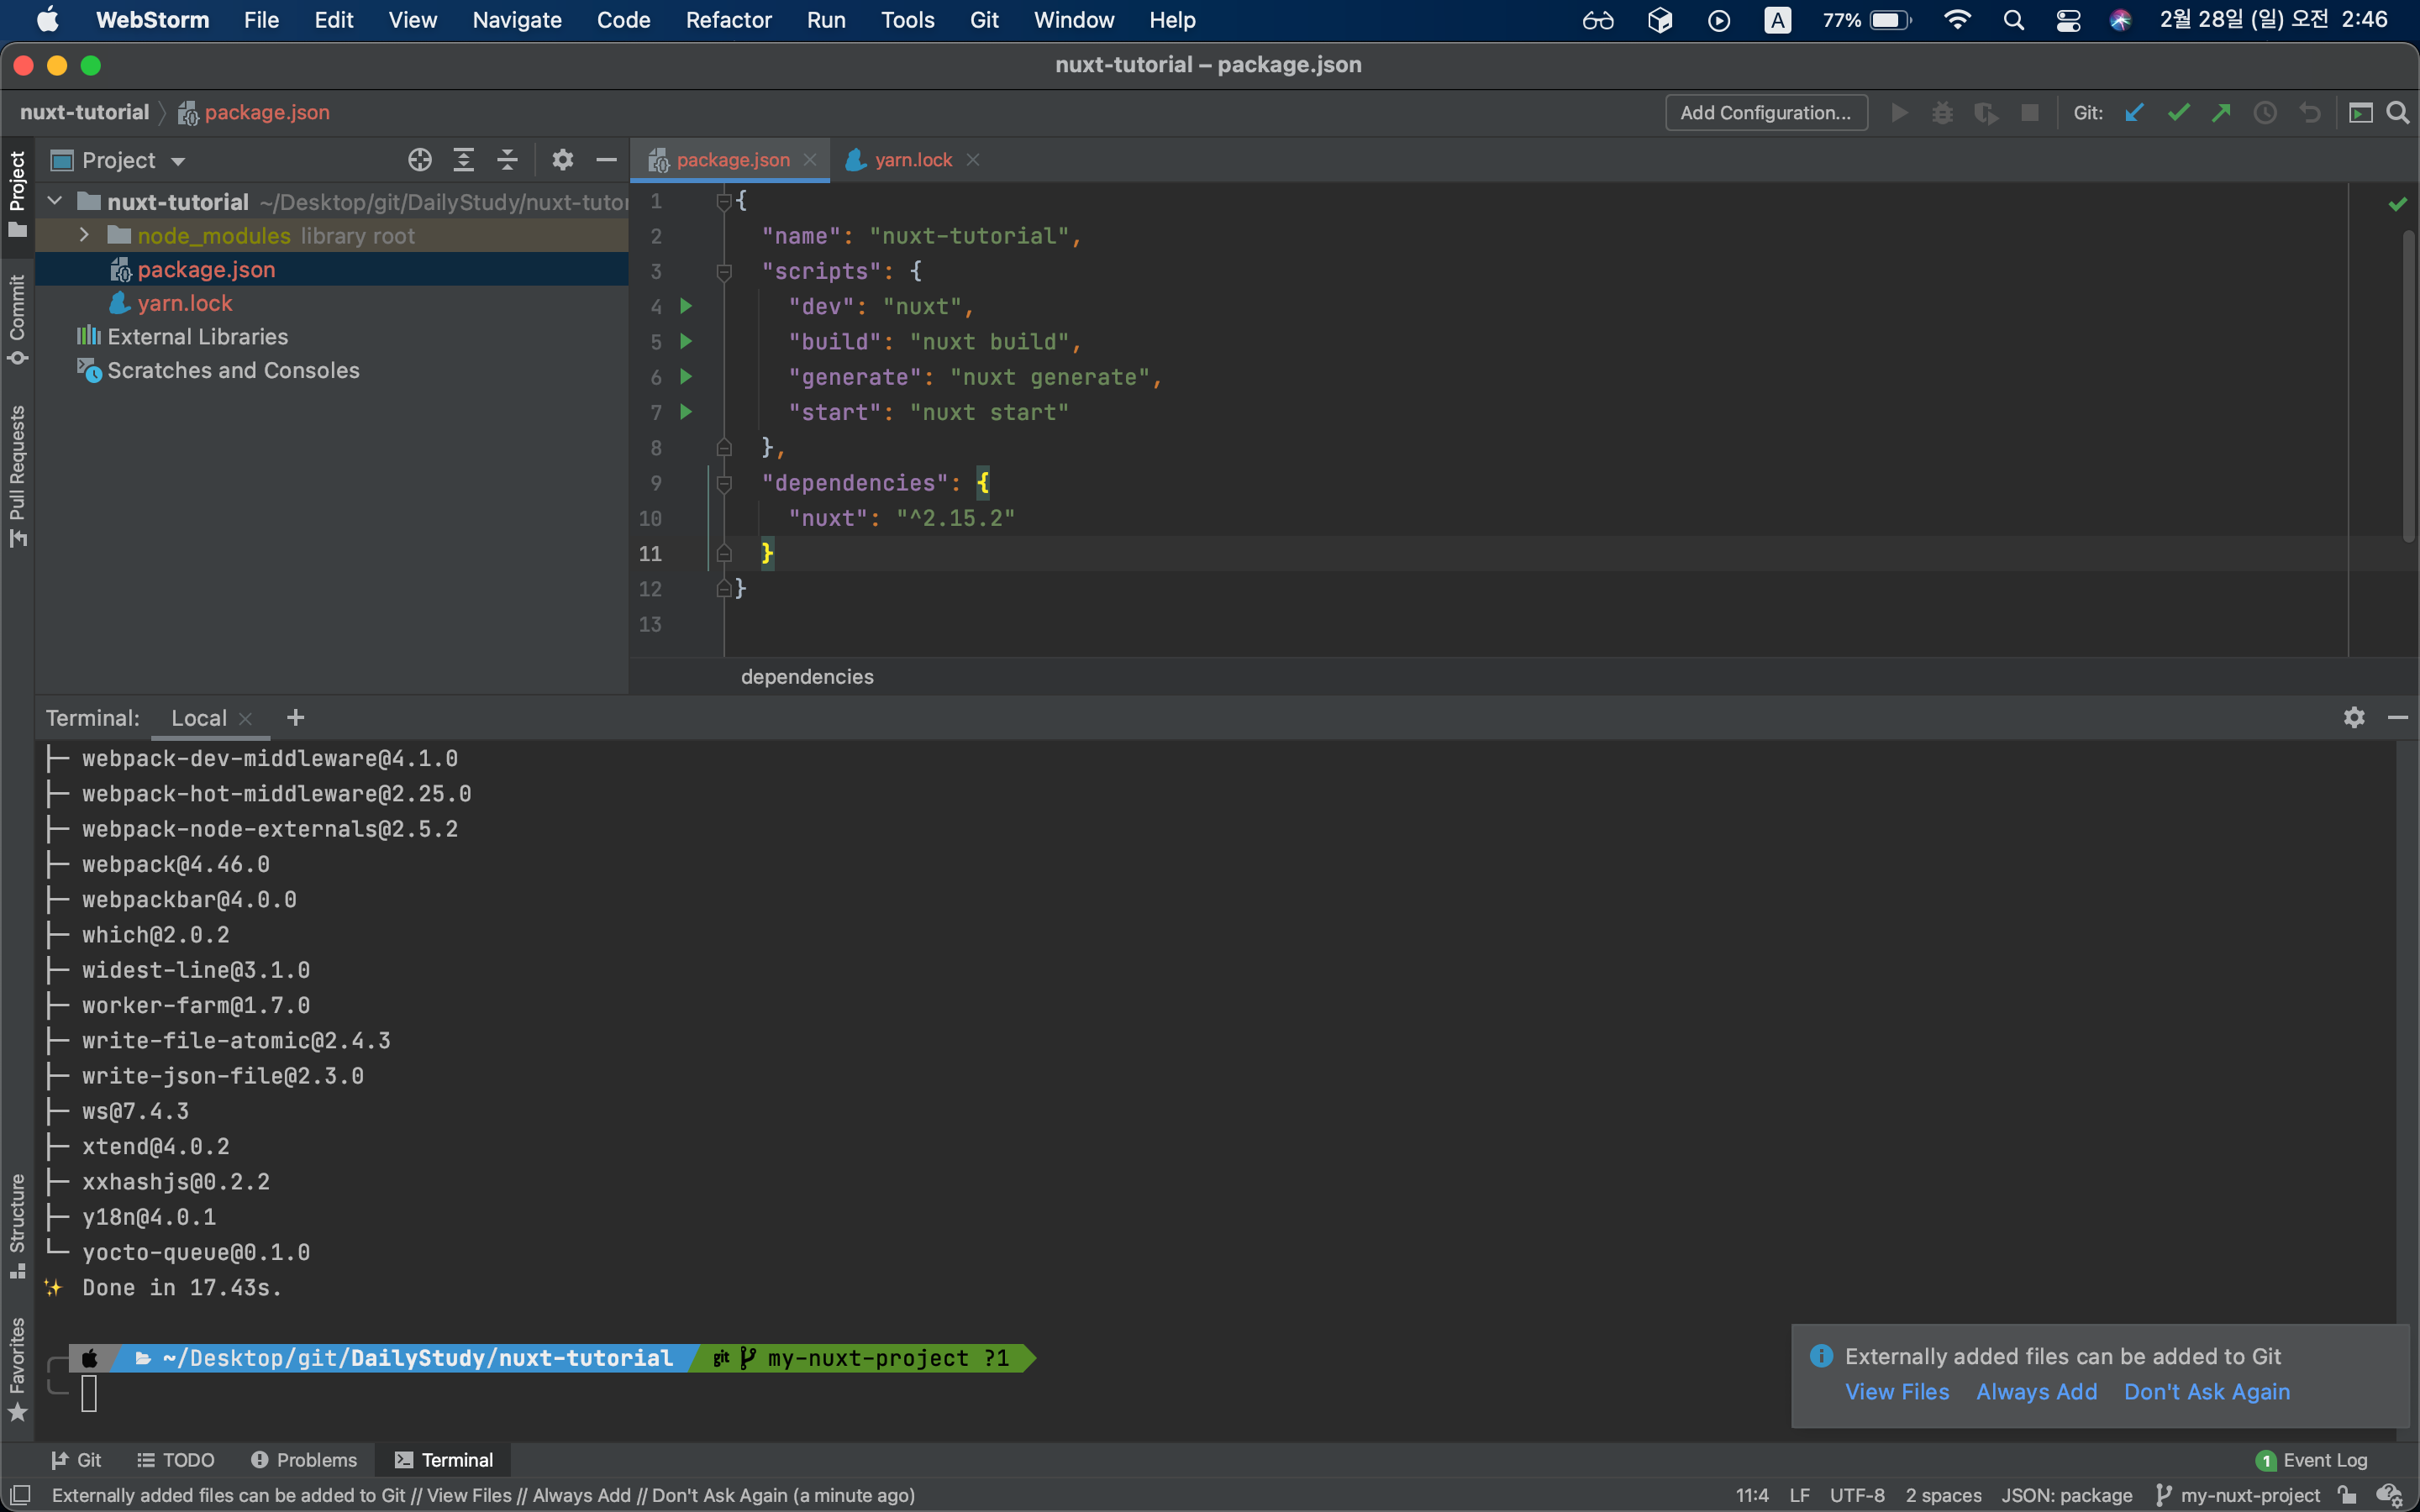Toggle the Favorites tool window stripe
2420x1512 pixels.
point(17,1368)
